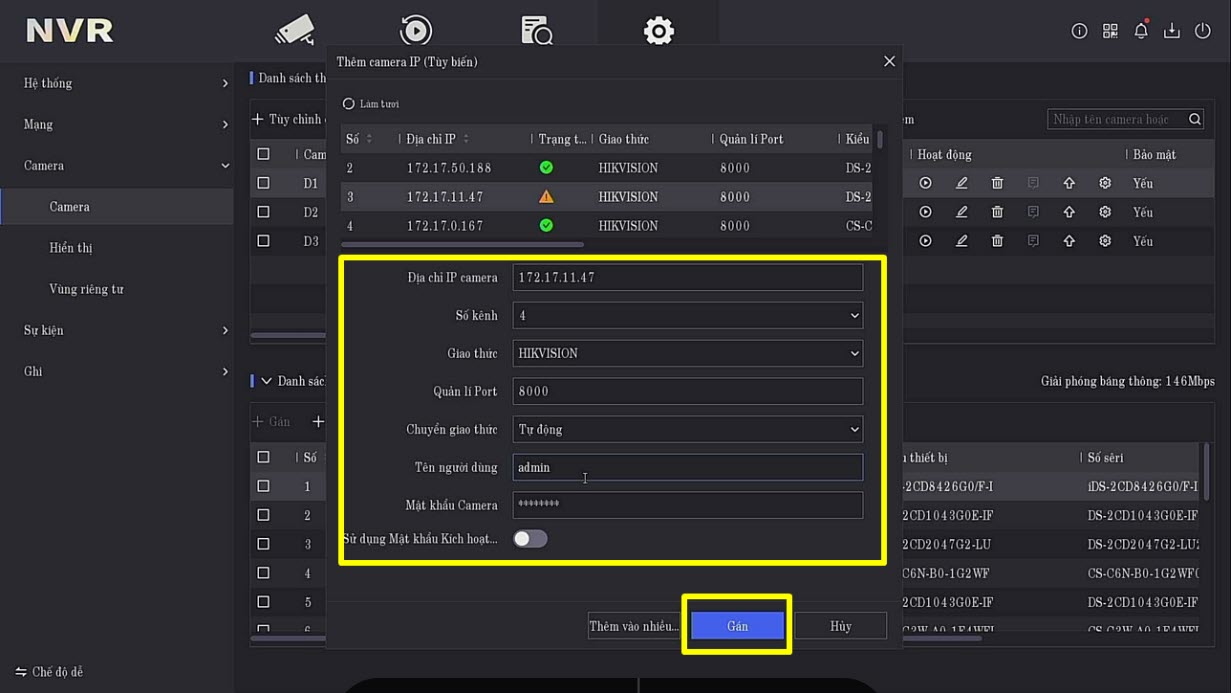The image size is (1231, 693).
Task: Click the QR code icon in header
Action: coord(1110,31)
